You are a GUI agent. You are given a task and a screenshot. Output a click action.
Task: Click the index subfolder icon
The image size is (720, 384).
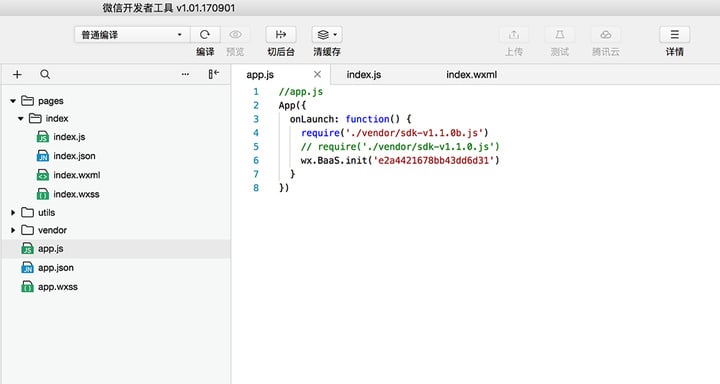click(x=35, y=119)
